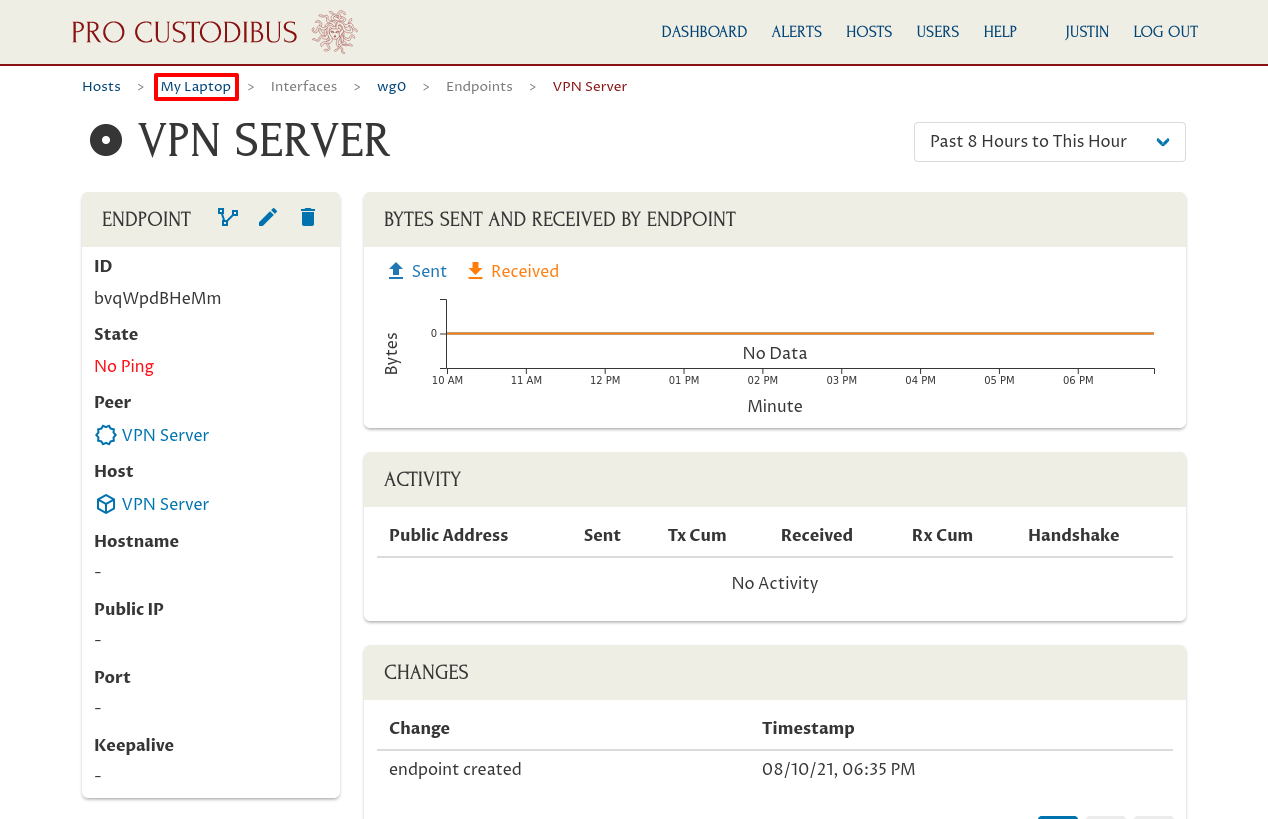Viewport: 1268px width, 819px height.
Task: Open the Host VPN Server link
Action: [x=165, y=504]
